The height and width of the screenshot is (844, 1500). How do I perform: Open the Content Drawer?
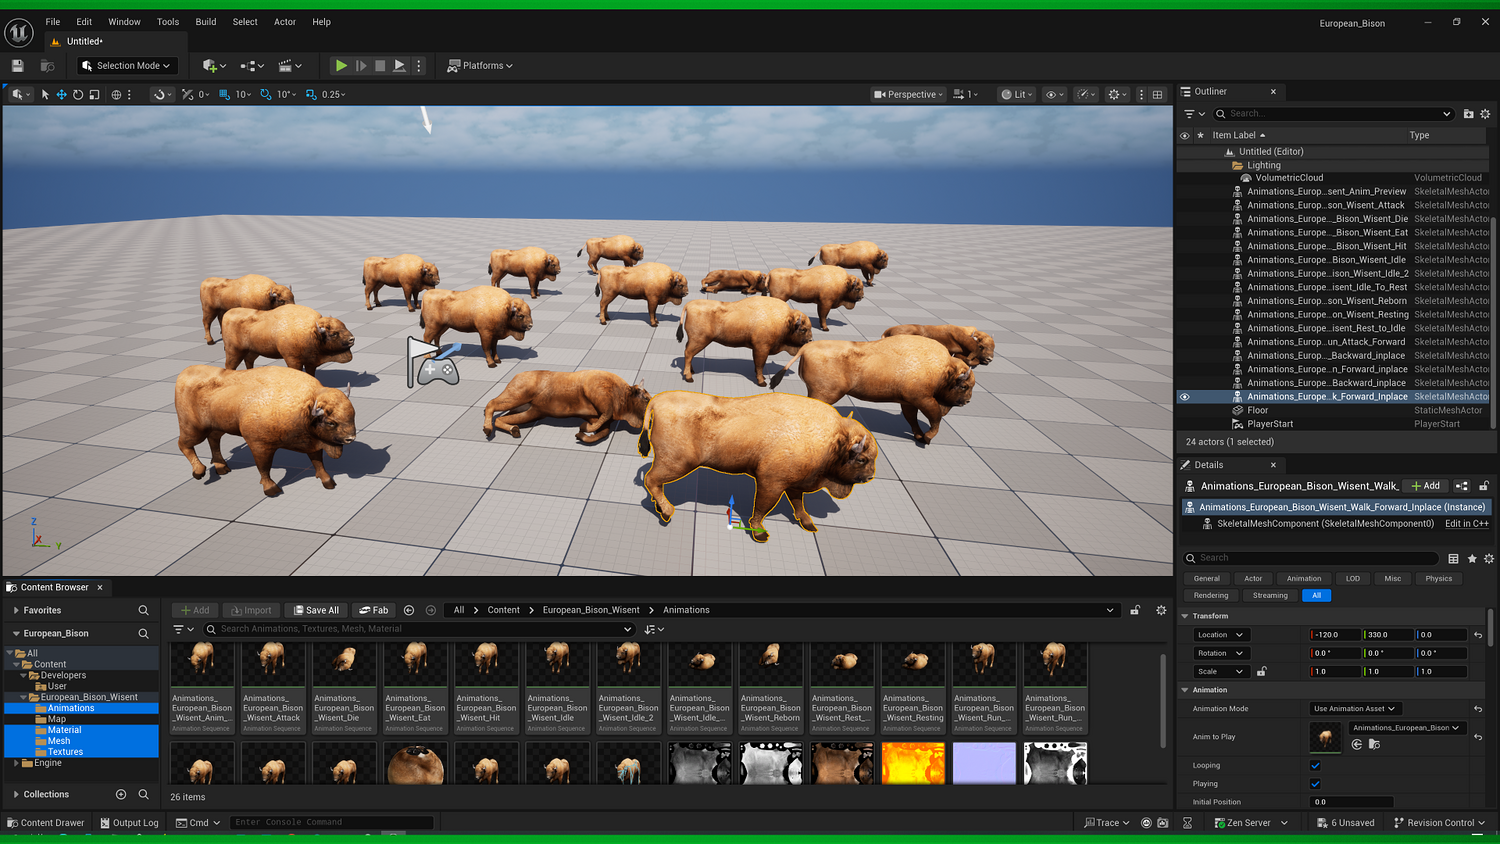[46, 823]
